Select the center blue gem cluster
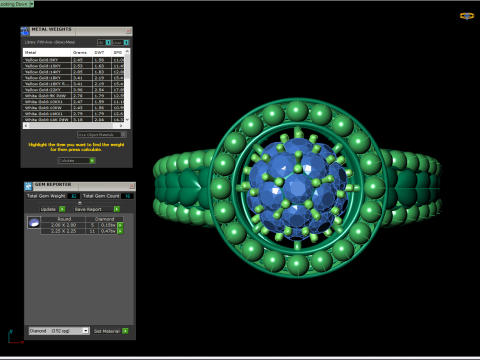This screenshot has width=480, height=360. click(298, 188)
